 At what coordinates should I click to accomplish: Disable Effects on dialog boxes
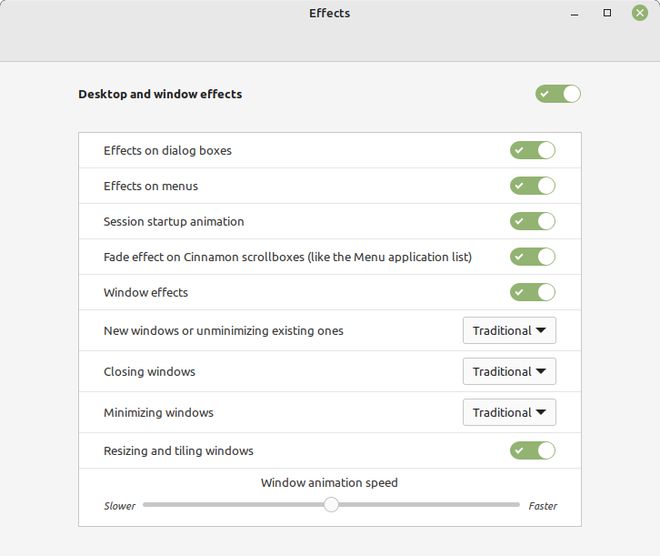pyautogui.click(x=532, y=150)
